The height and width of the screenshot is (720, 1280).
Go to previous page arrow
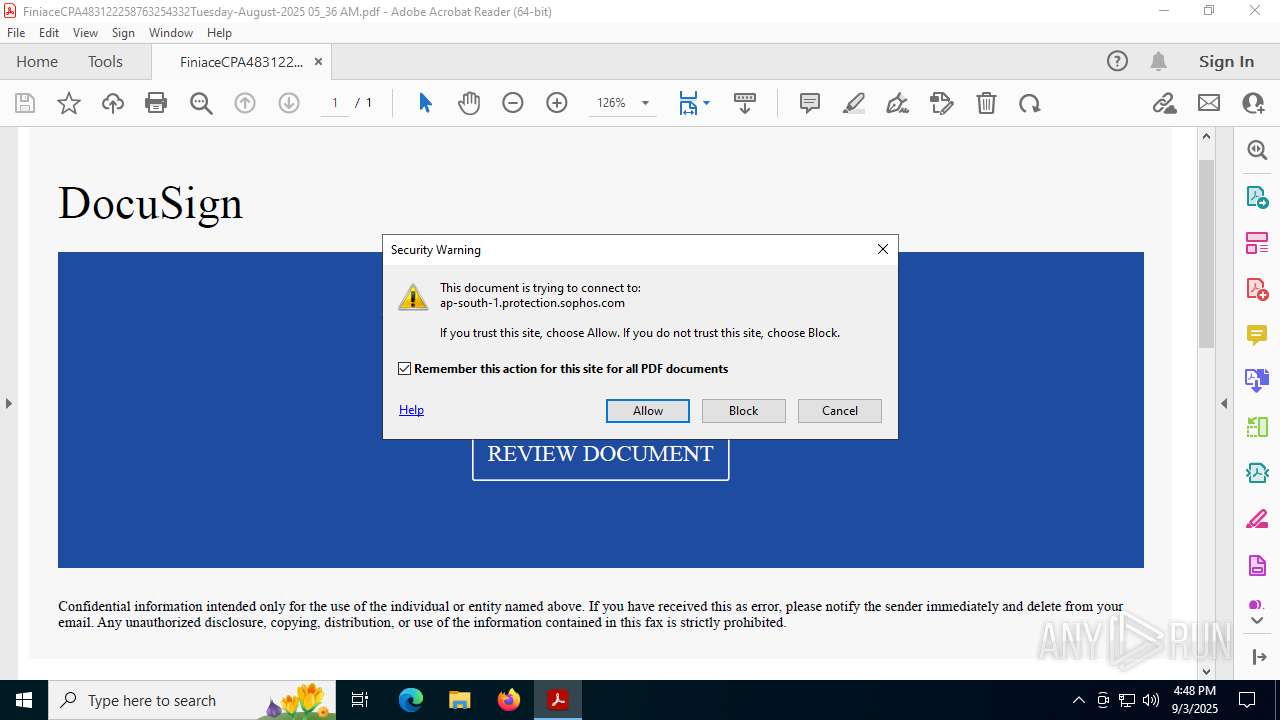tap(245, 103)
